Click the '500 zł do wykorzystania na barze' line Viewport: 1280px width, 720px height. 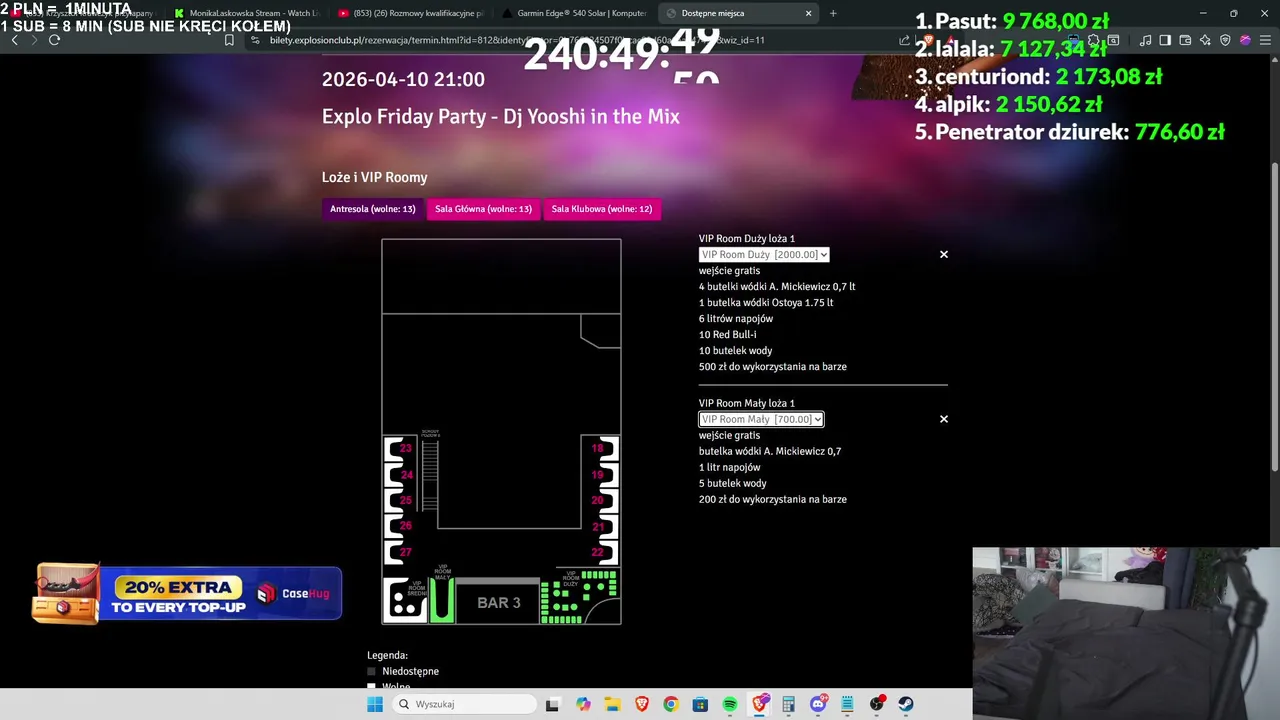click(773, 367)
